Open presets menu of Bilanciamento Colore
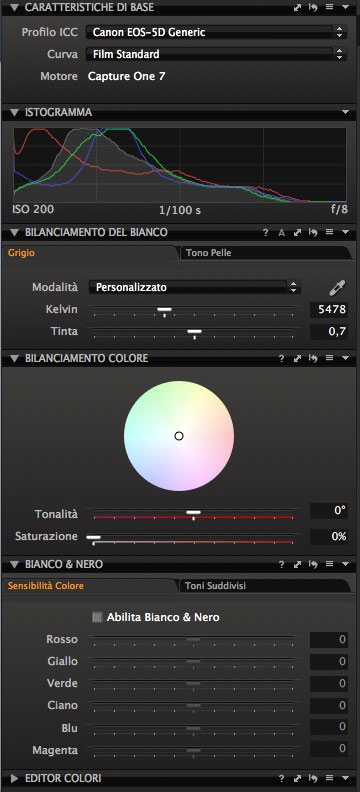The image size is (360, 792). 329,358
